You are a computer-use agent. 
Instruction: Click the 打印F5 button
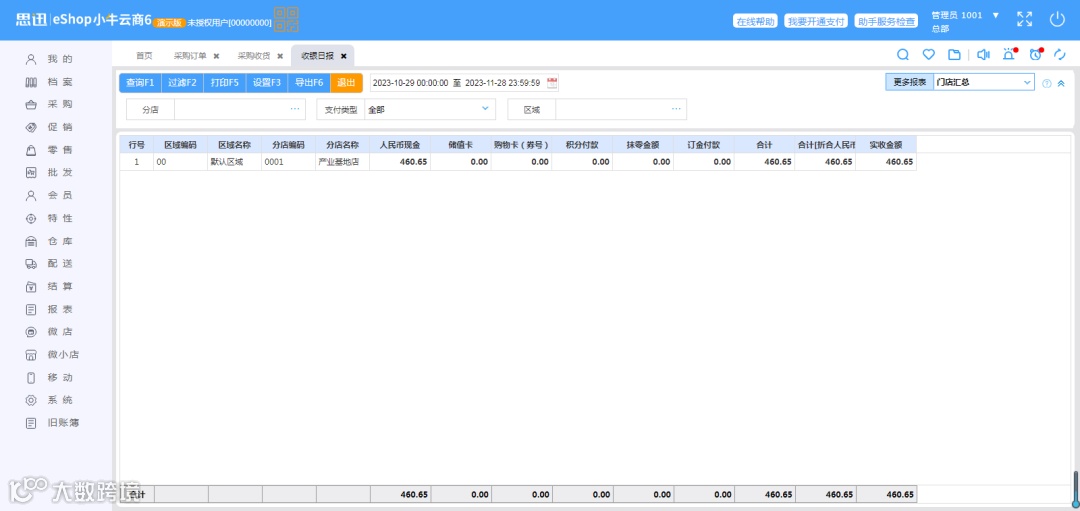(x=225, y=83)
